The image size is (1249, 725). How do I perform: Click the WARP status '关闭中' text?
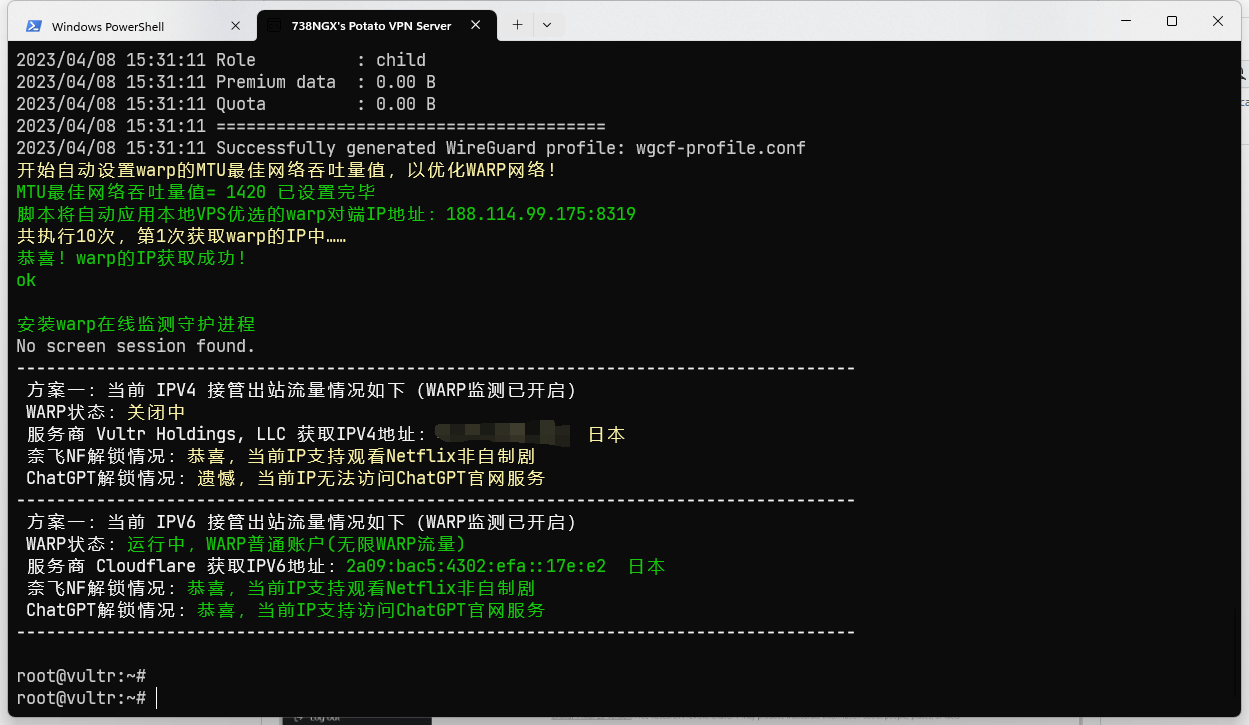(156, 412)
